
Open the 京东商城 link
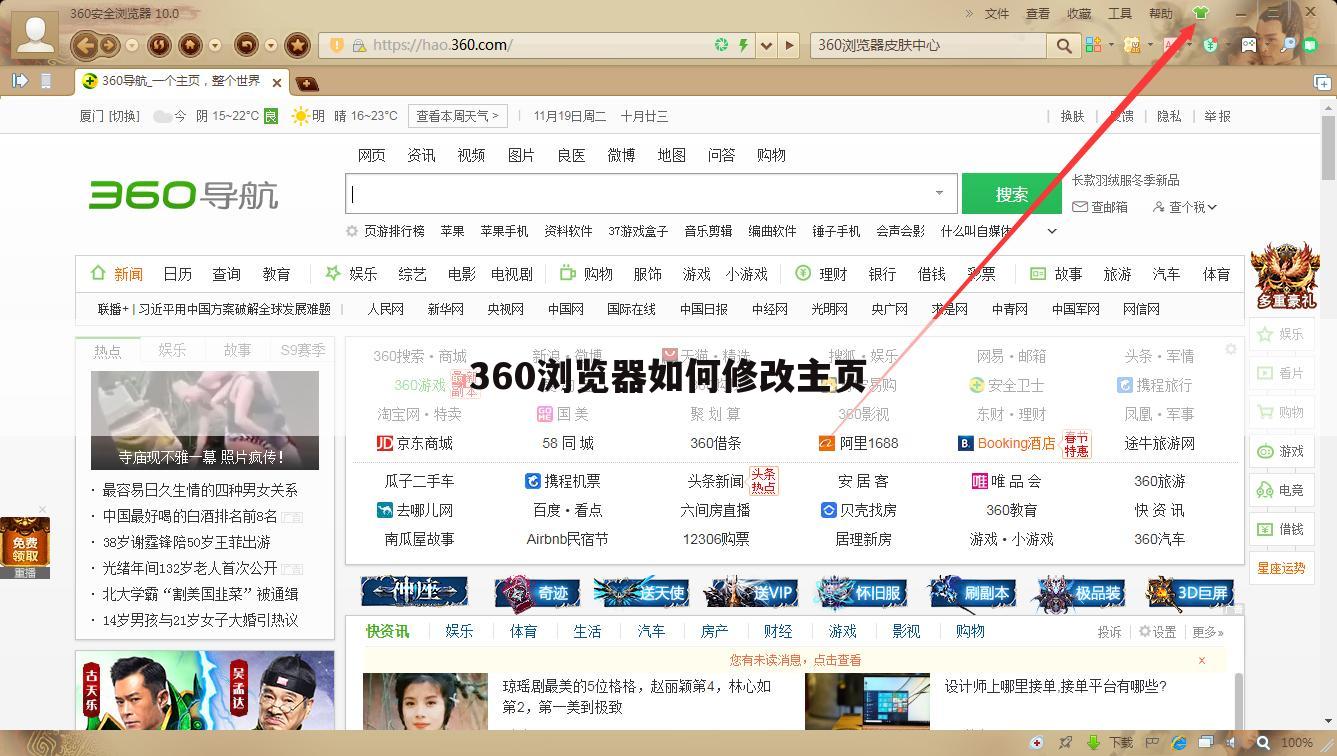point(414,443)
